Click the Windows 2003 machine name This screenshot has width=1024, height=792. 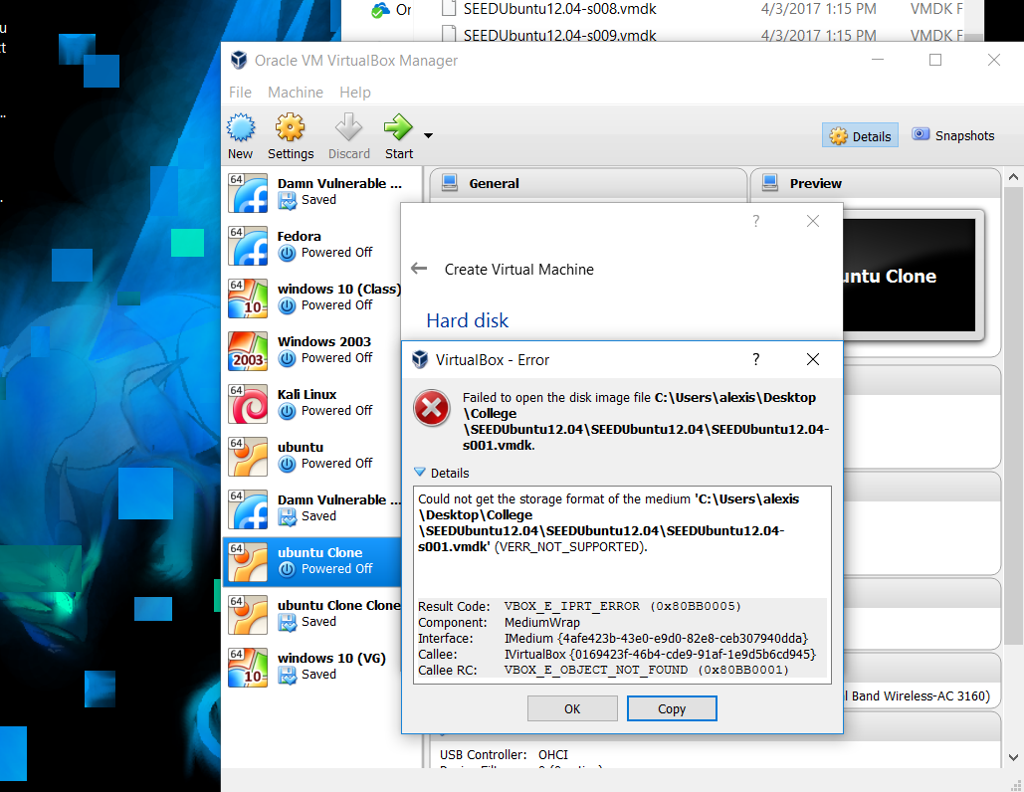coord(324,341)
